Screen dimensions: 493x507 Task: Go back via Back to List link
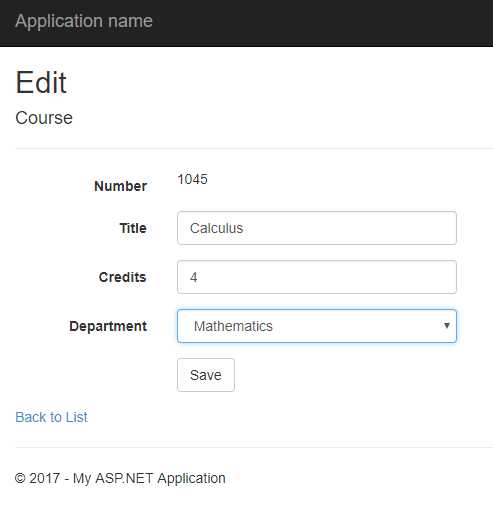pos(51,417)
